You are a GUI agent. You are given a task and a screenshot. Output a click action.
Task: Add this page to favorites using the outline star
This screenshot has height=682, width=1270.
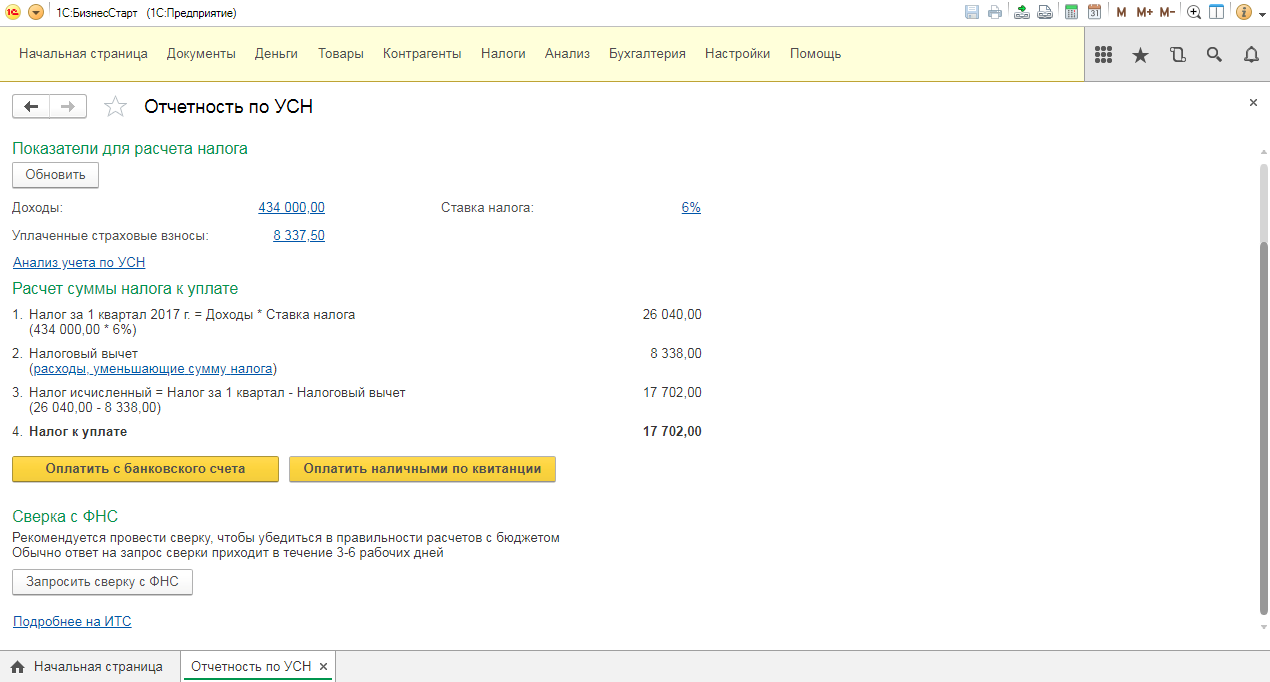(x=116, y=107)
